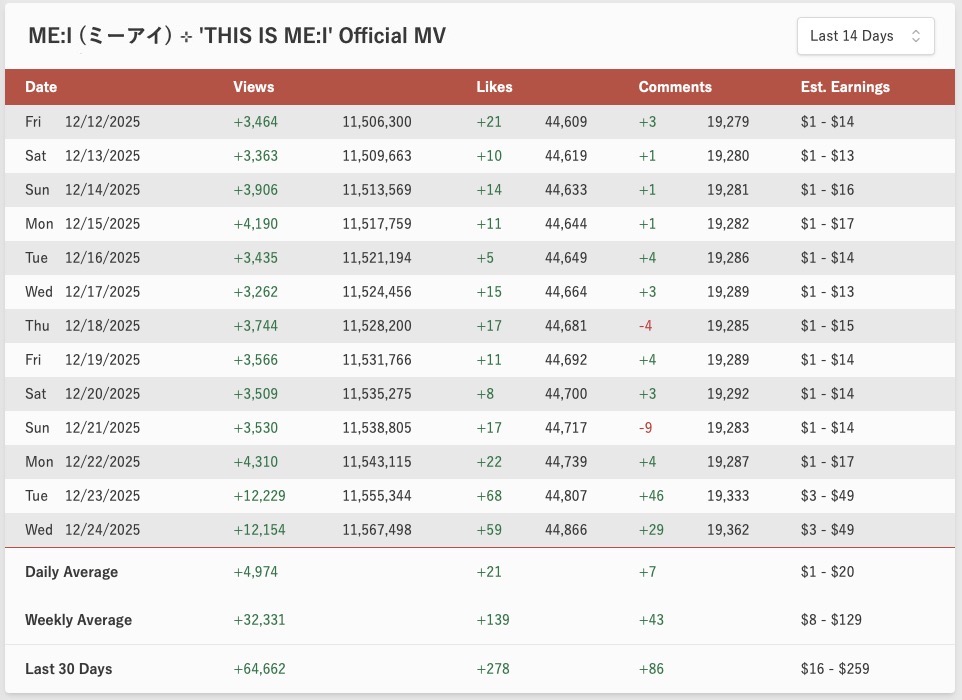Select the Fri 12/12/2025 date cell
The width and height of the screenshot is (962, 700).
(x=83, y=122)
